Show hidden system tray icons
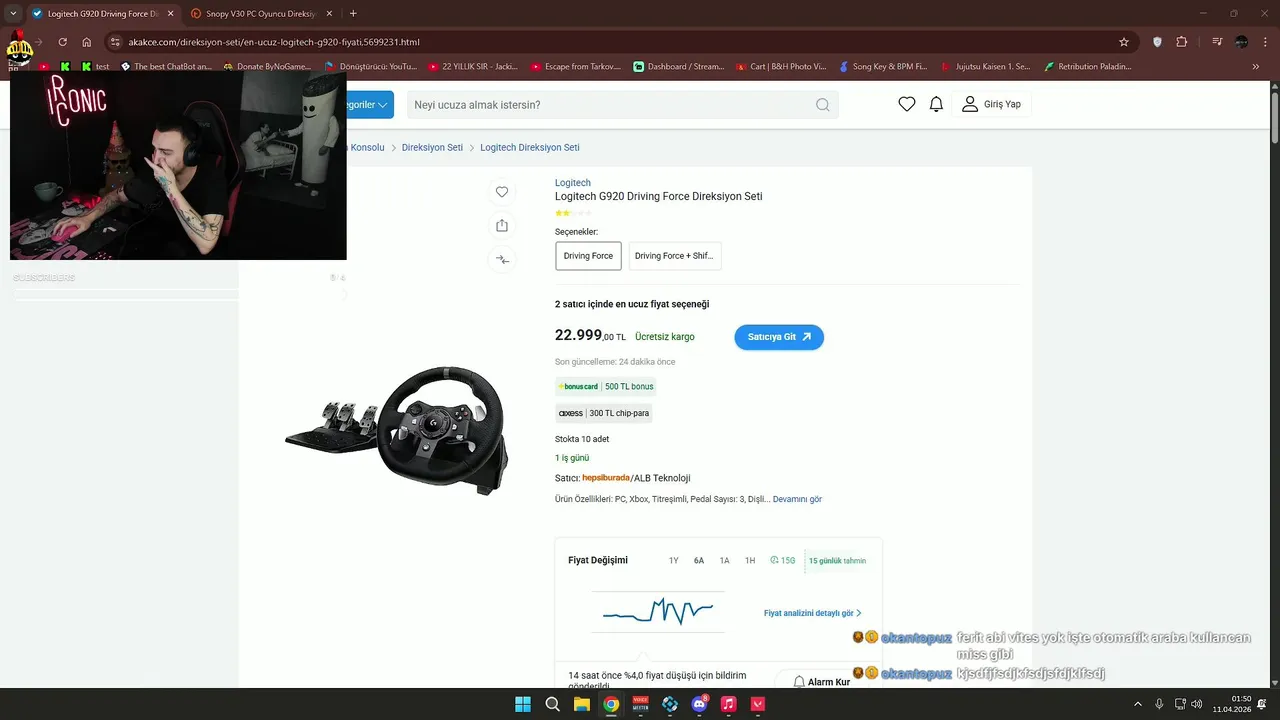Screen dimensions: 1280x720 (1139, 704)
